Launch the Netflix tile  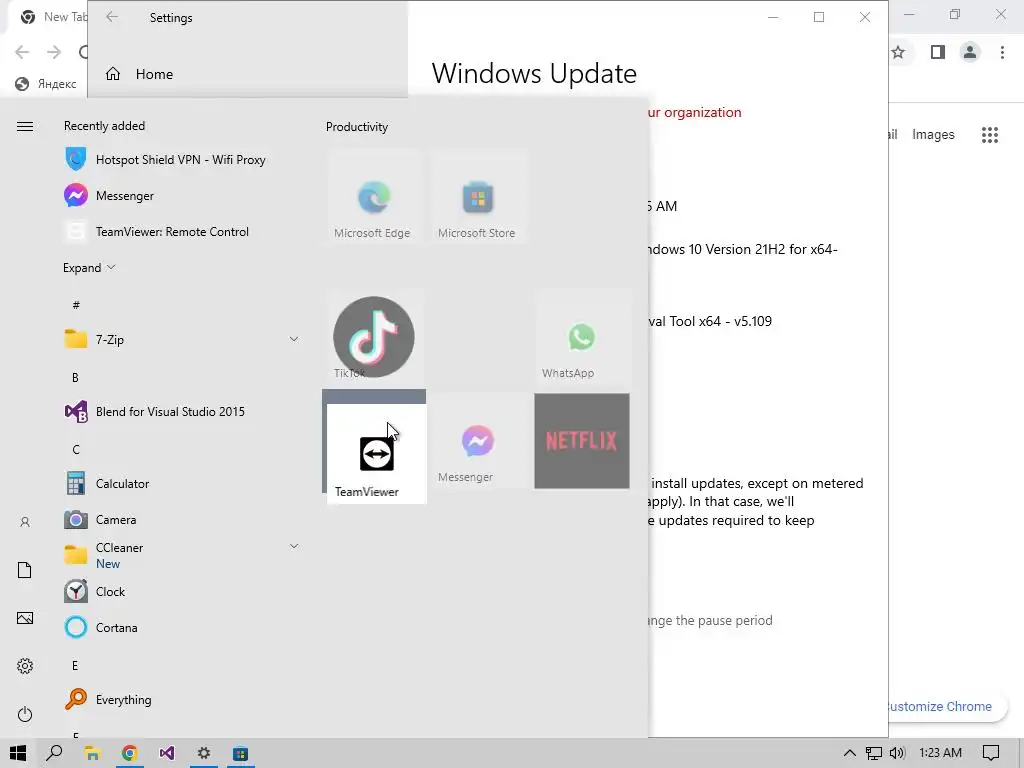click(x=581, y=441)
